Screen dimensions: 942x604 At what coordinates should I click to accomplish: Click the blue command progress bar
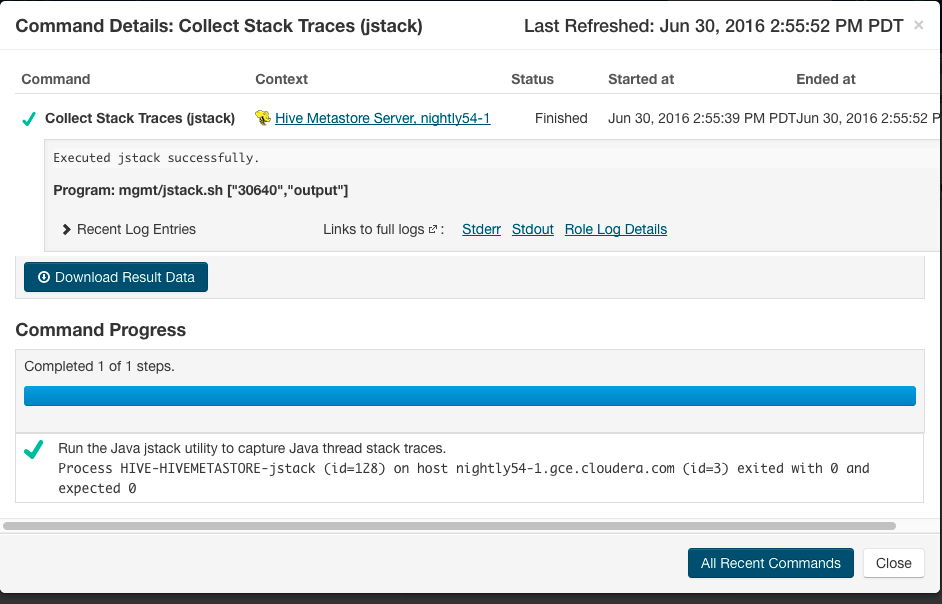pyautogui.click(x=470, y=395)
